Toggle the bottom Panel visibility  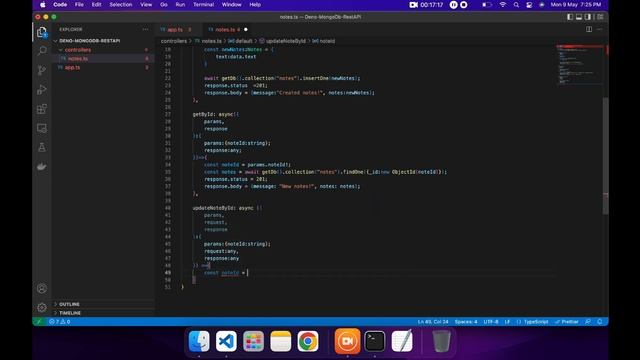(x=579, y=17)
